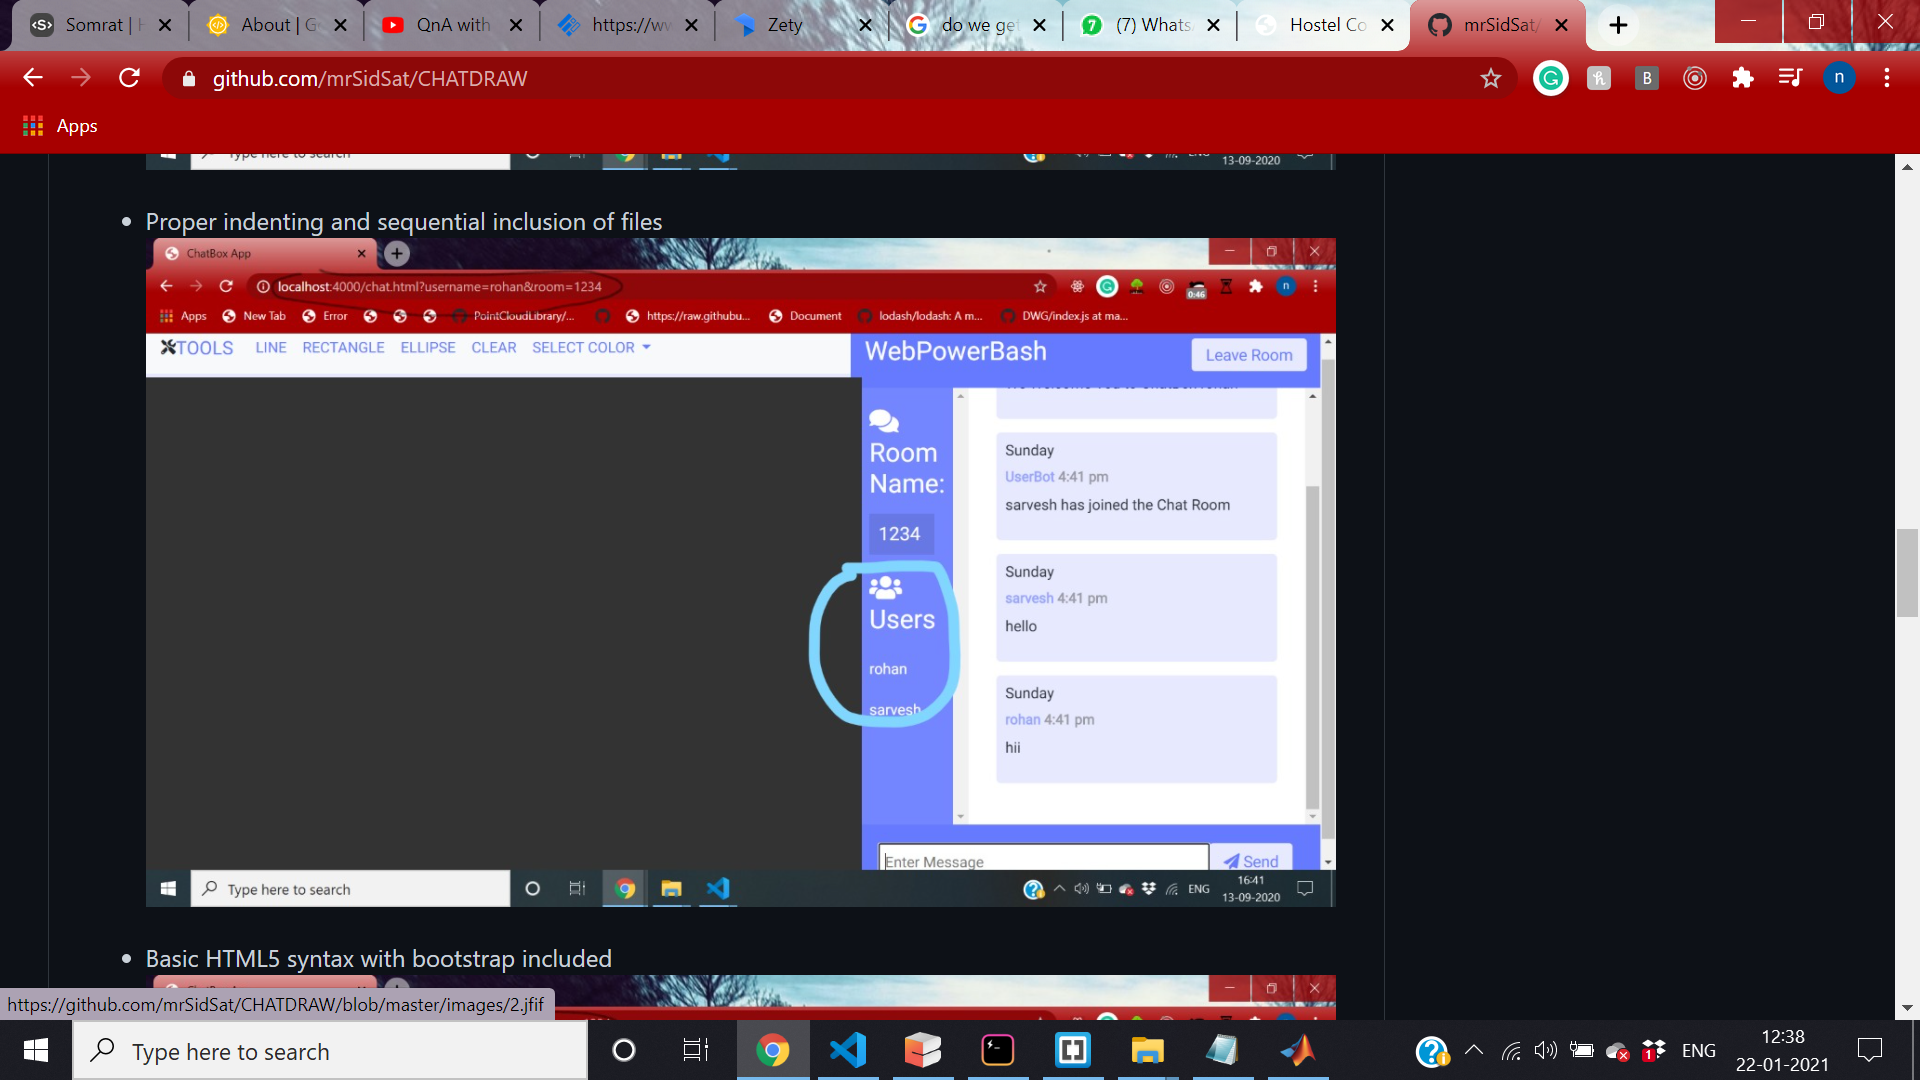This screenshot has width=1920, height=1080.
Task: Show hidden system tray icons
Action: click(x=1473, y=1050)
